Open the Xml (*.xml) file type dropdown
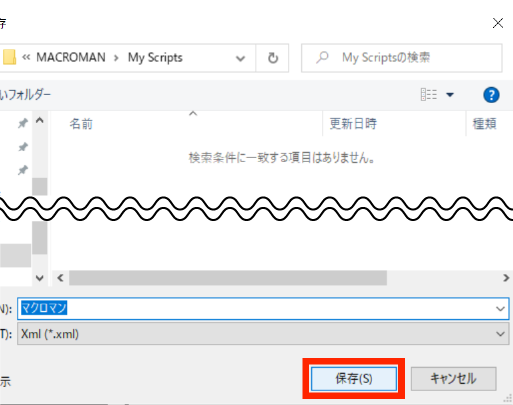The height and width of the screenshot is (405, 513). pyautogui.click(x=263, y=334)
